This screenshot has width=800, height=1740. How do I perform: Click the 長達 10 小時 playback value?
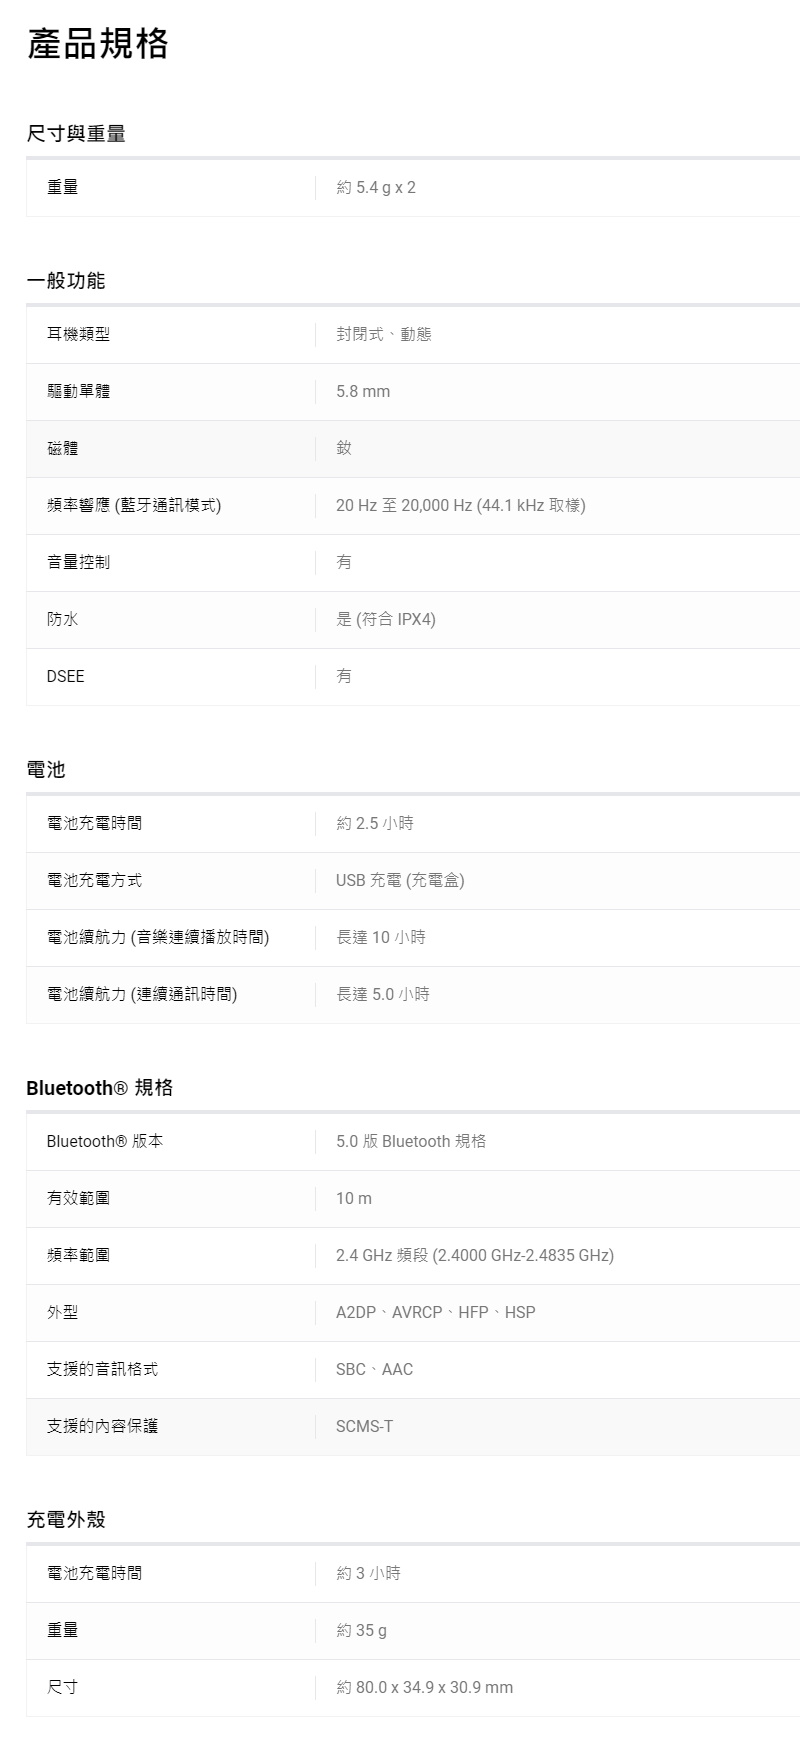(381, 937)
